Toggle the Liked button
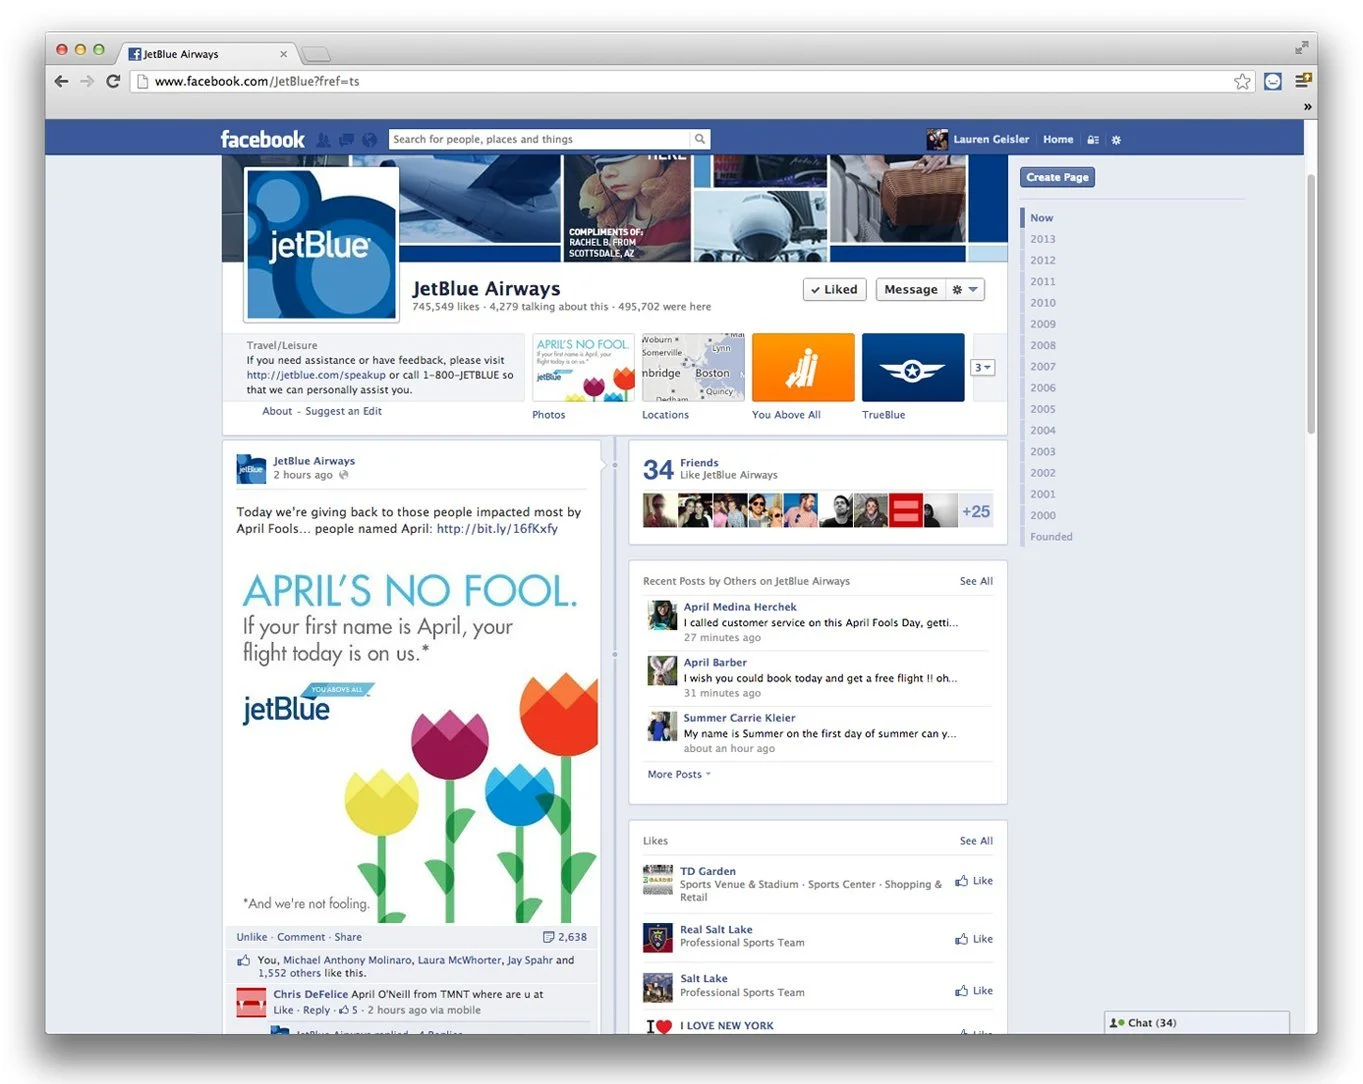Viewport: 1363px width, 1084px height. pyautogui.click(x=834, y=290)
